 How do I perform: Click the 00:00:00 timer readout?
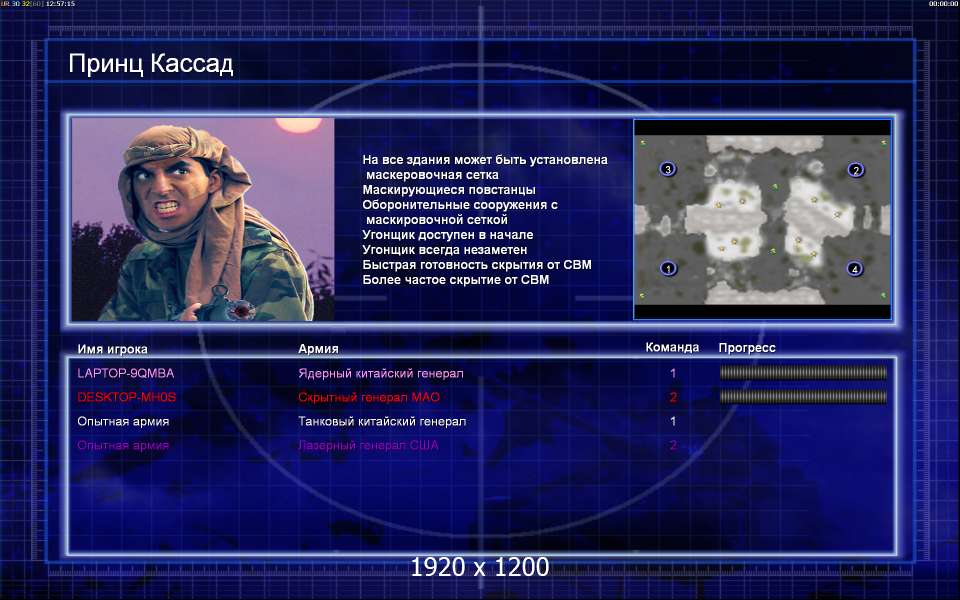943,4
